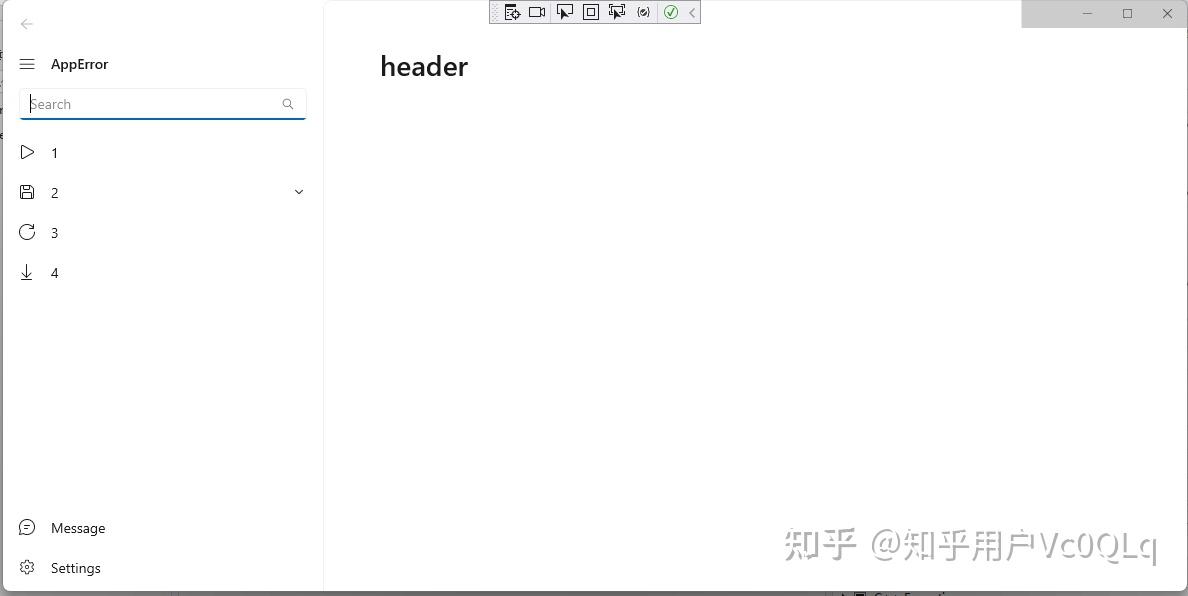Click inside the Search field
Viewport: 1188px width, 596px height.
150,103
